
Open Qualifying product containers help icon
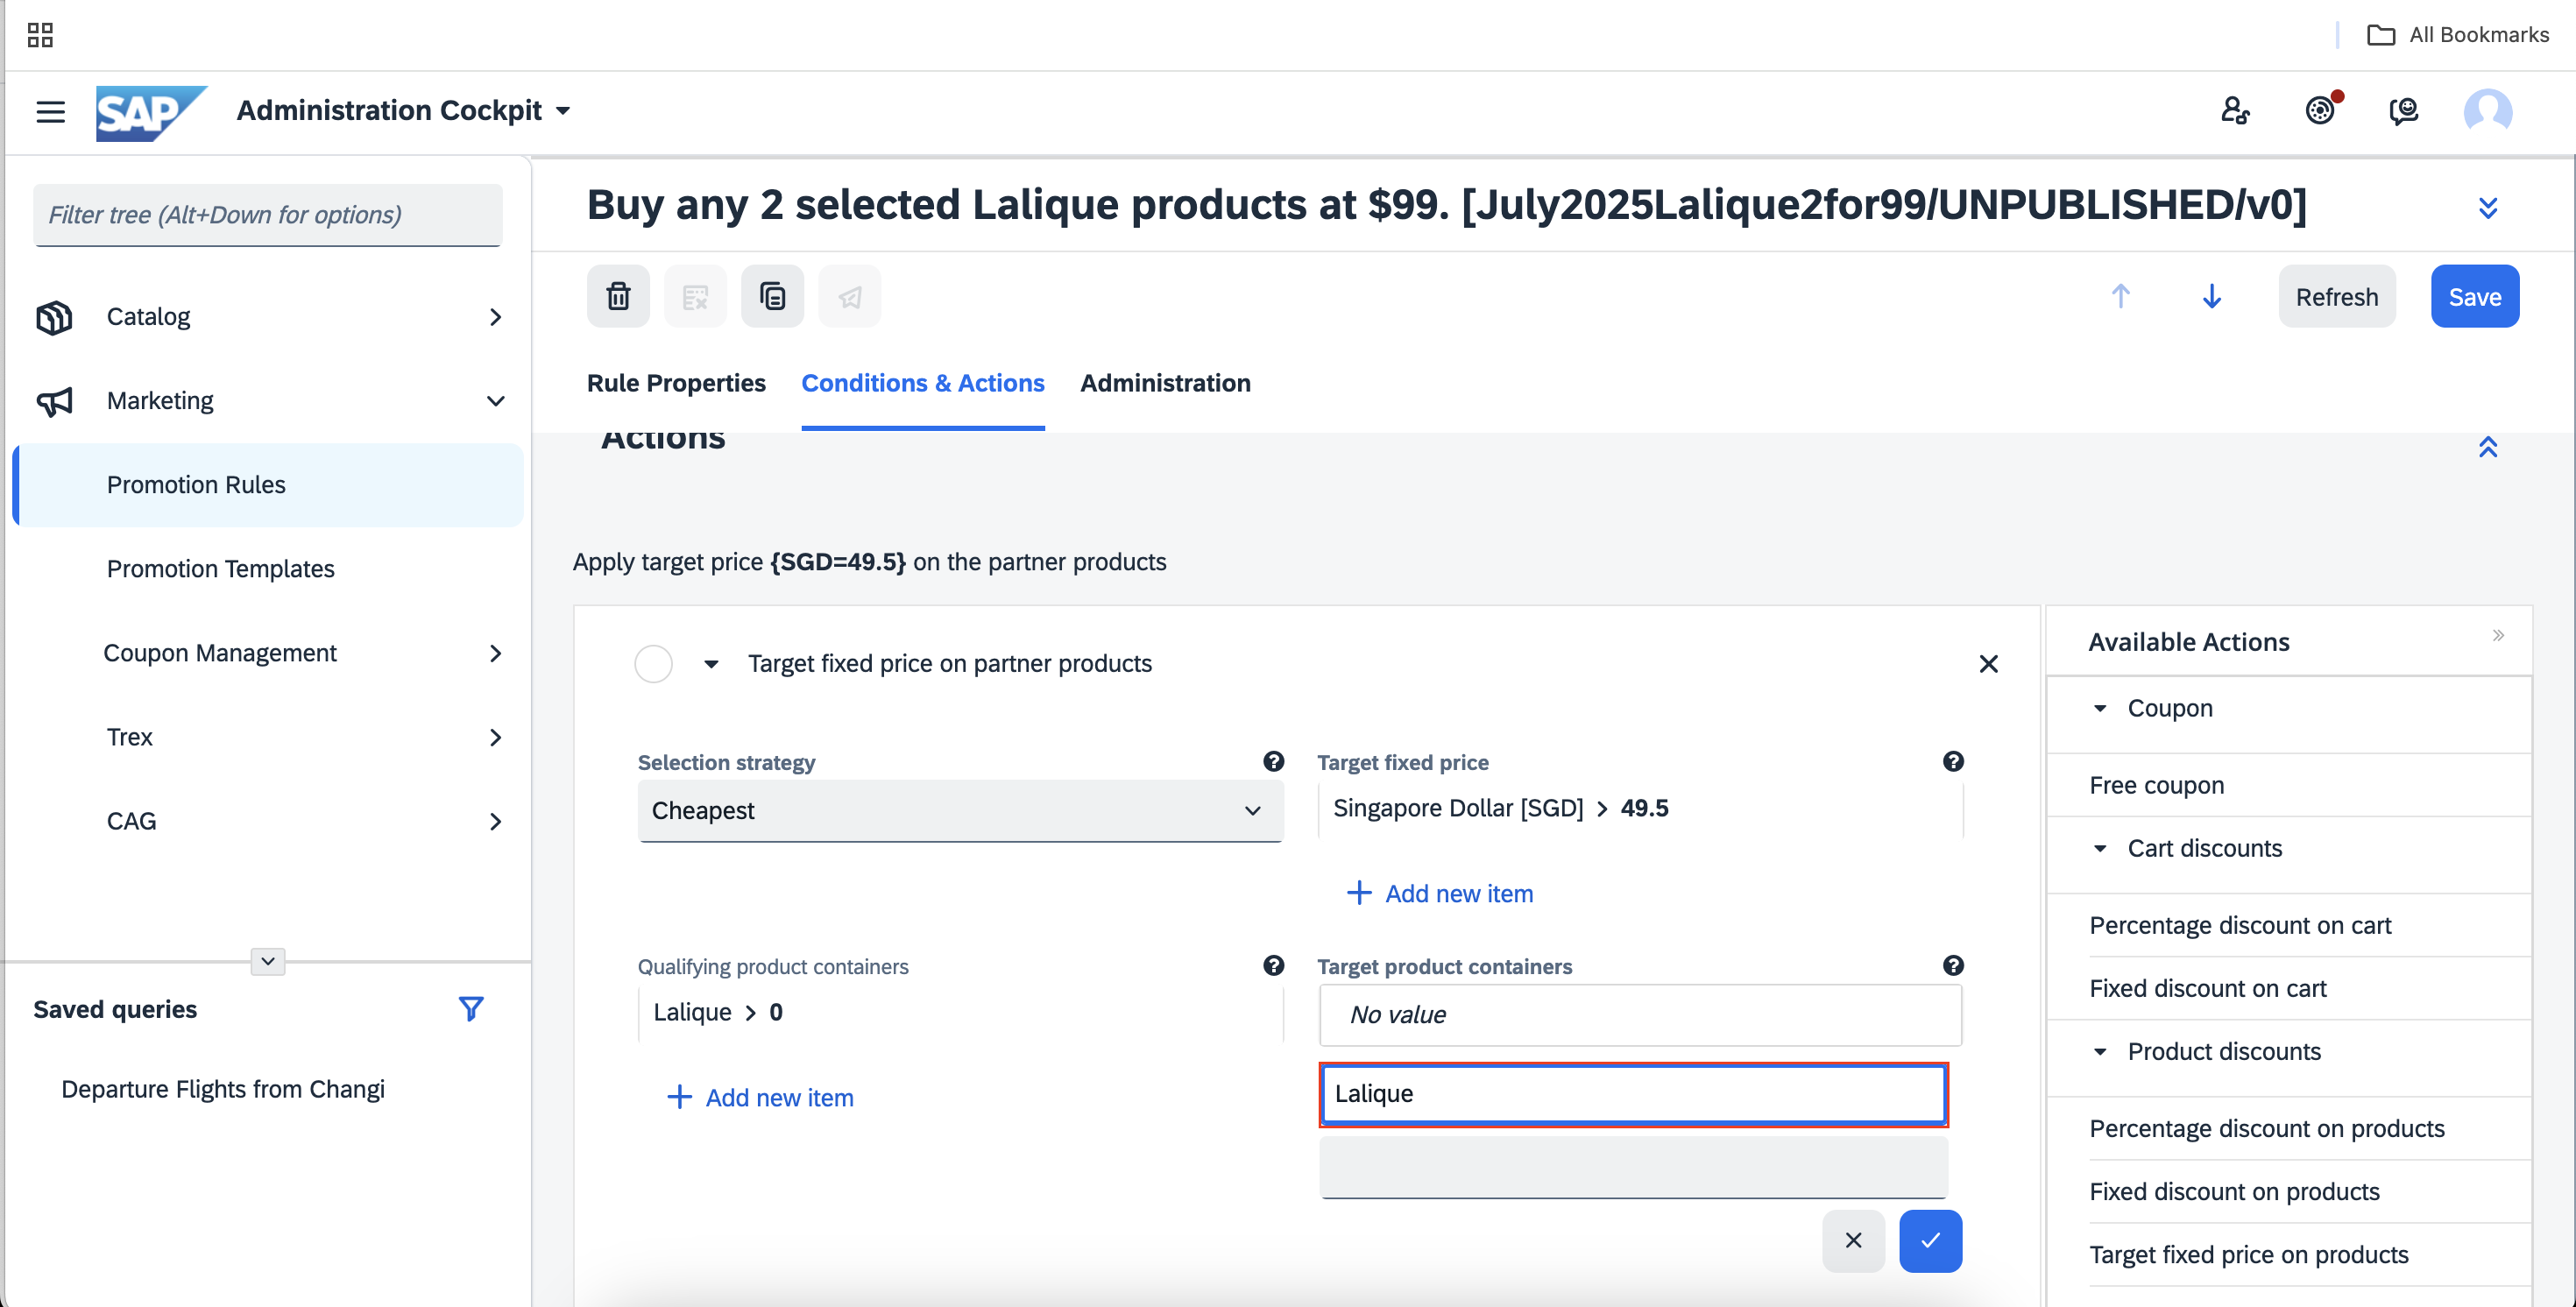tap(1273, 966)
